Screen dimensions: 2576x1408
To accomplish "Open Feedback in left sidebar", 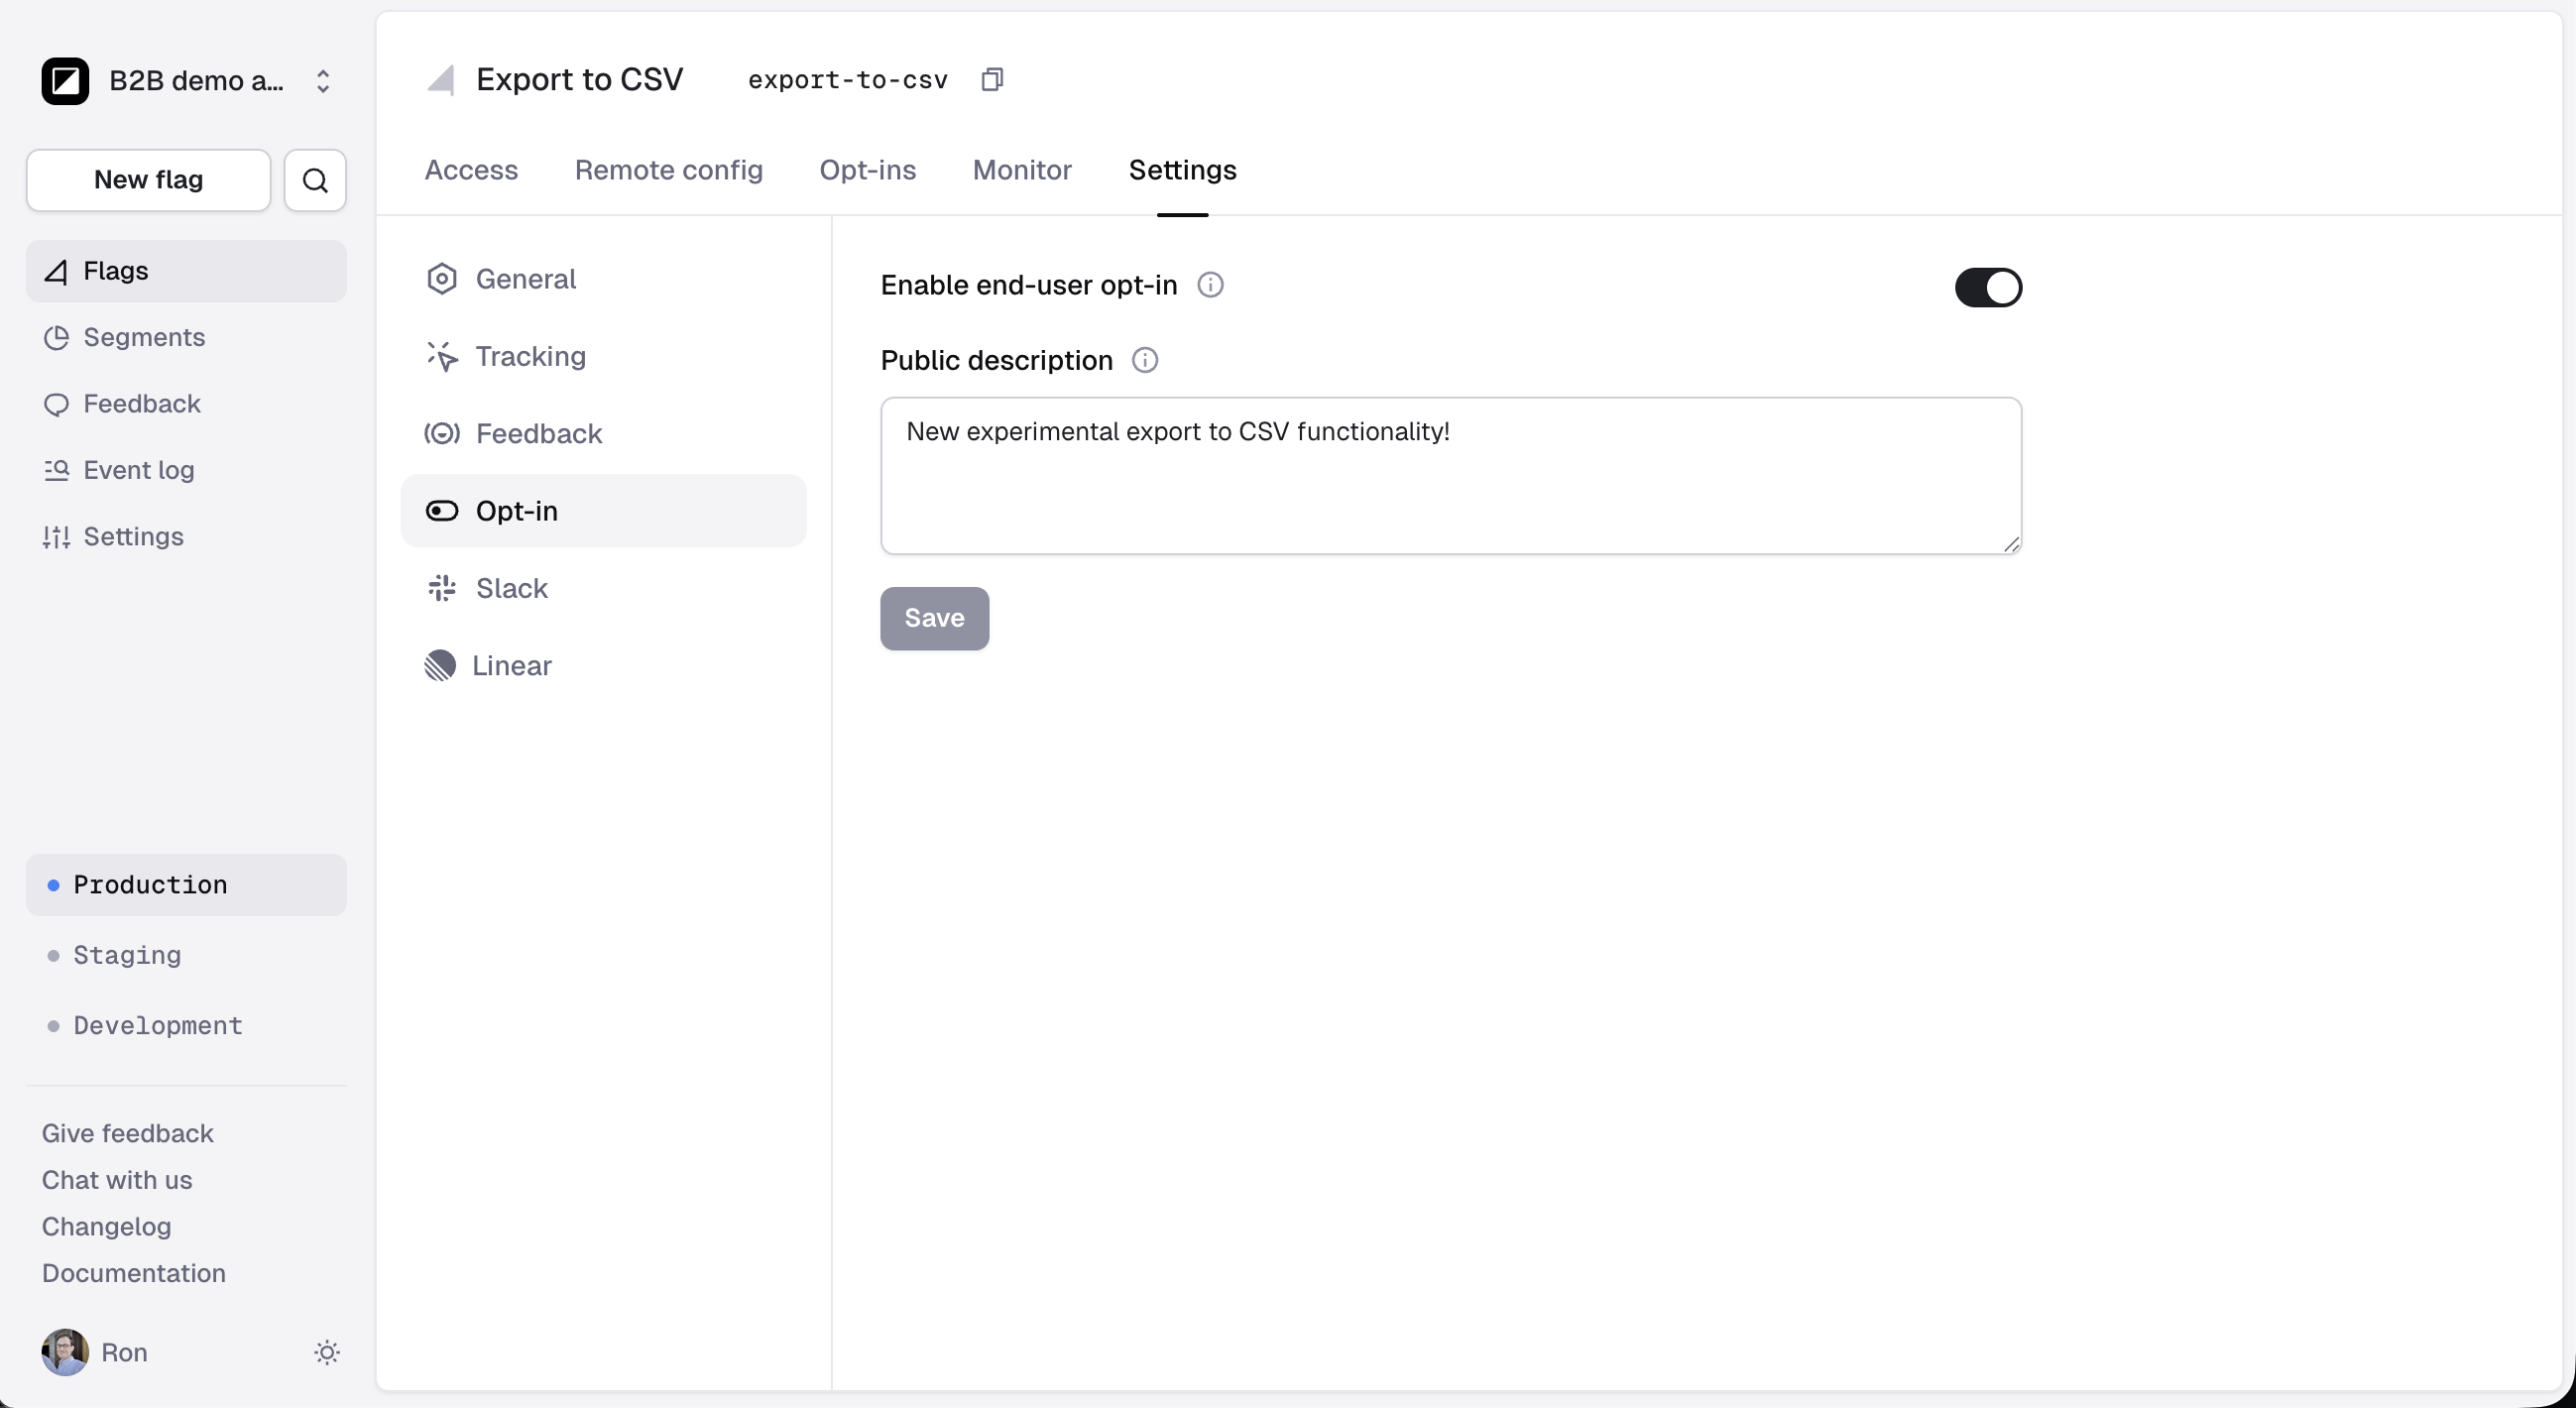I will click(186, 404).
